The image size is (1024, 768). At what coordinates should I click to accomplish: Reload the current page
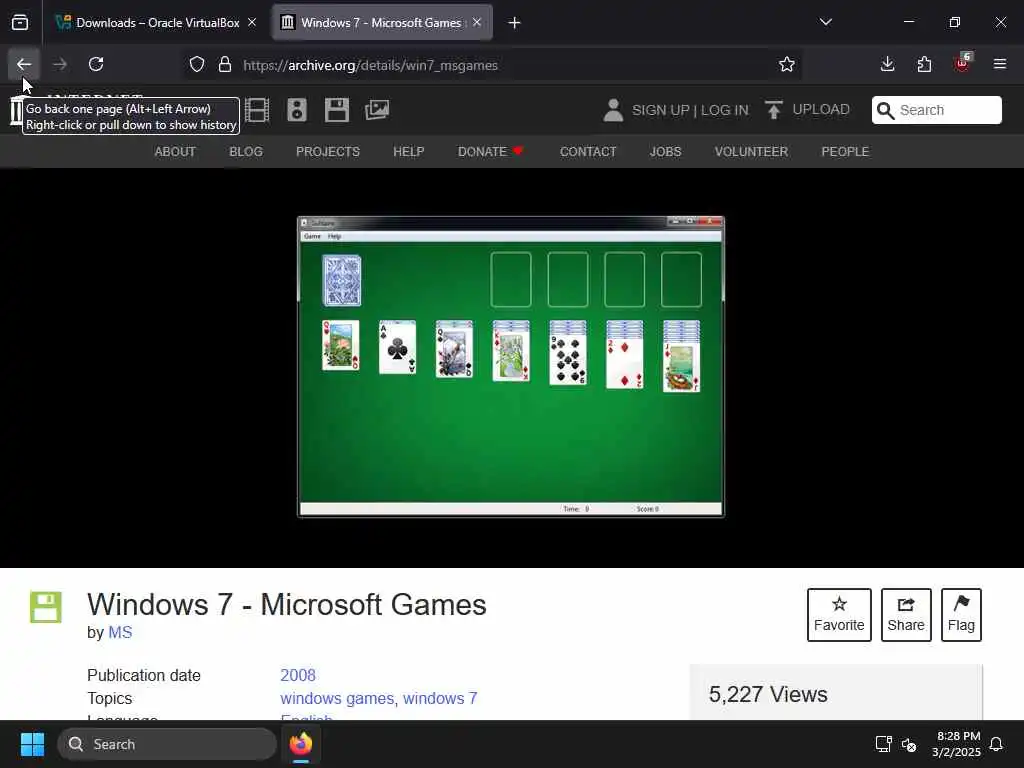pos(96,64)
